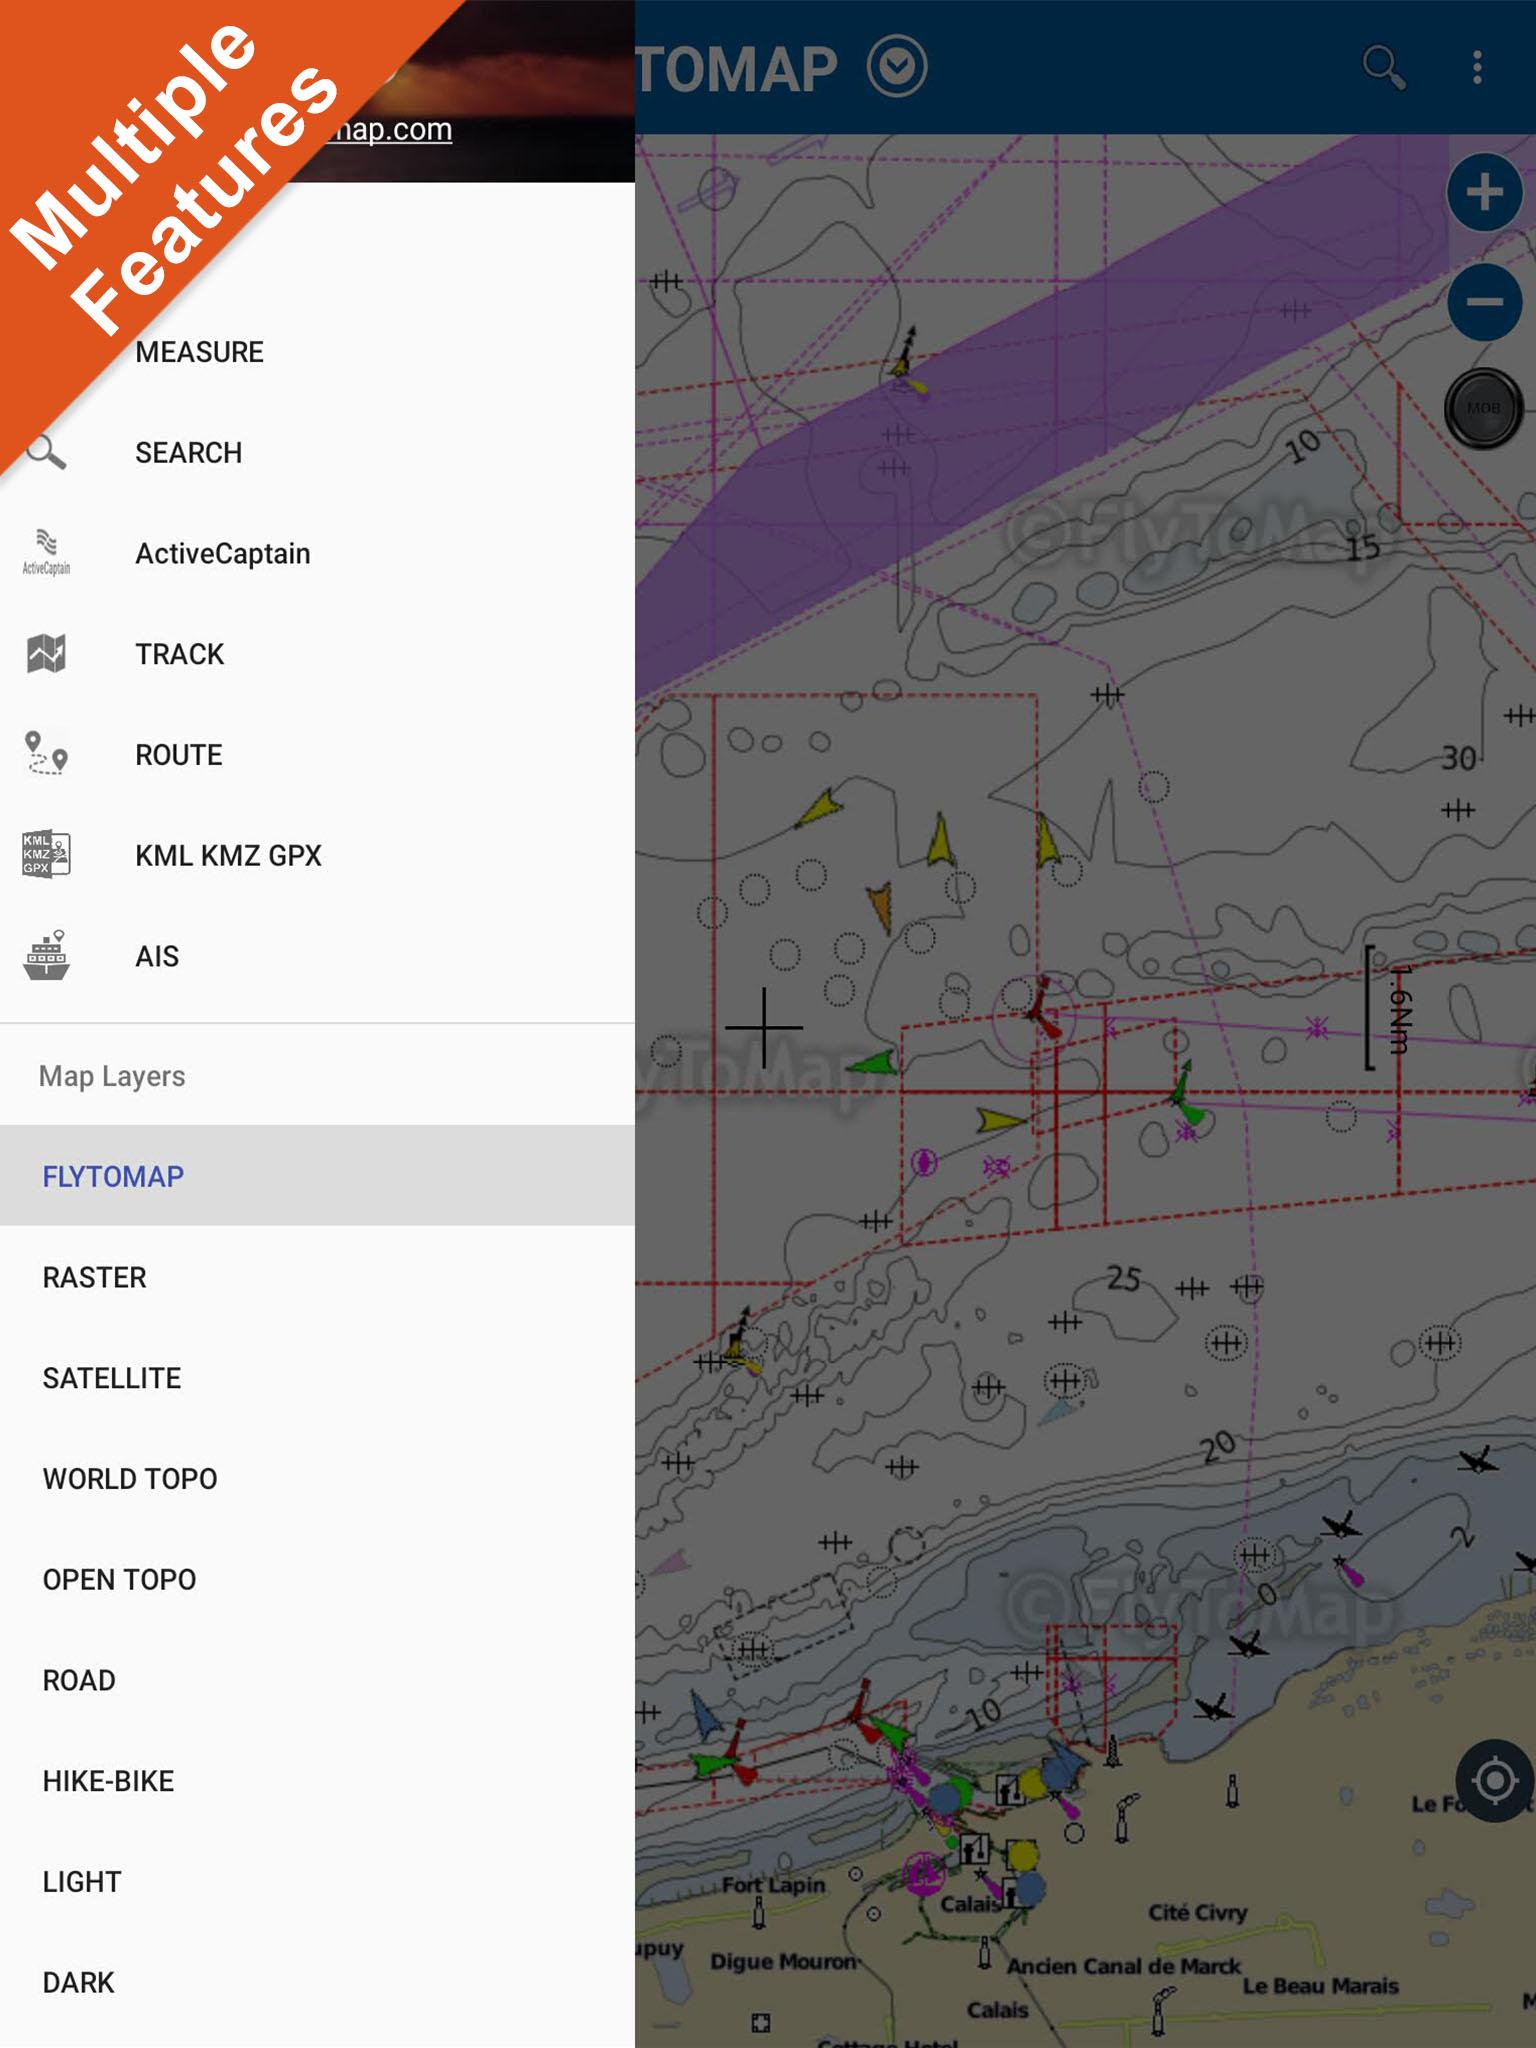
Task: Open the three-dot overflow menu
Action: (x=1478, y=68)
